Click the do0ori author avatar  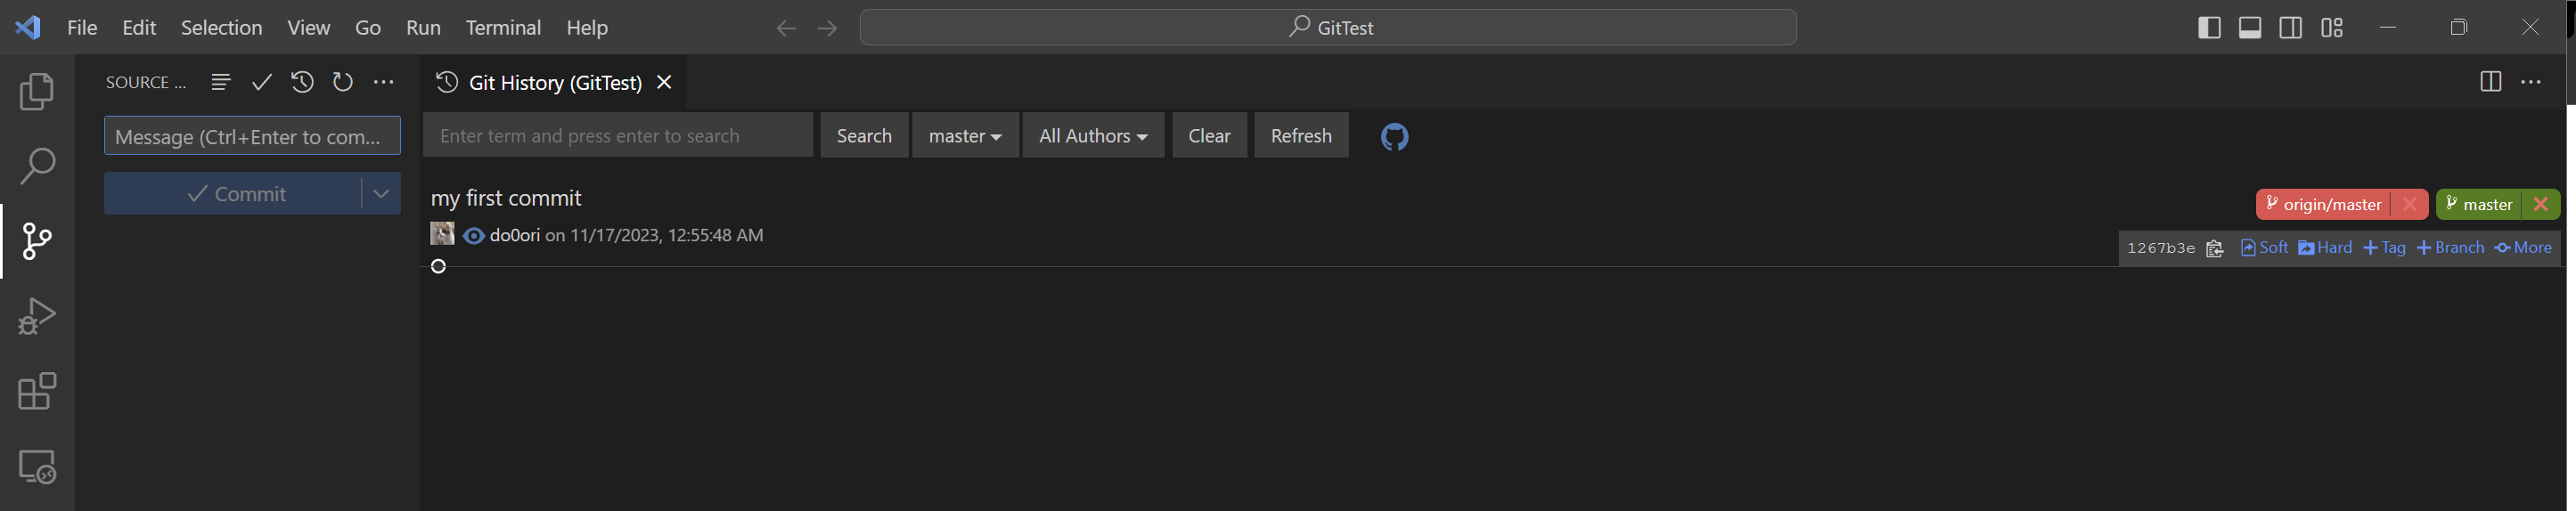click(442, 234)
